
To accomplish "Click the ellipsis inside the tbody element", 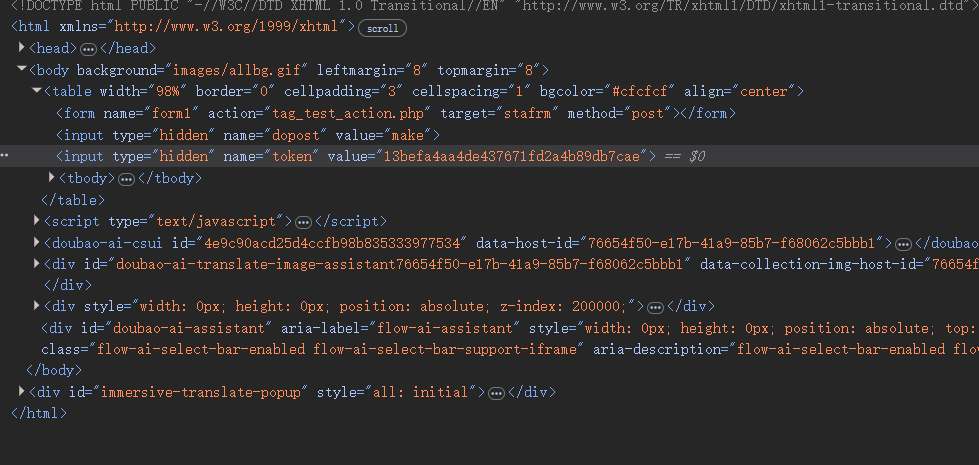I will [x=126, y=179].
